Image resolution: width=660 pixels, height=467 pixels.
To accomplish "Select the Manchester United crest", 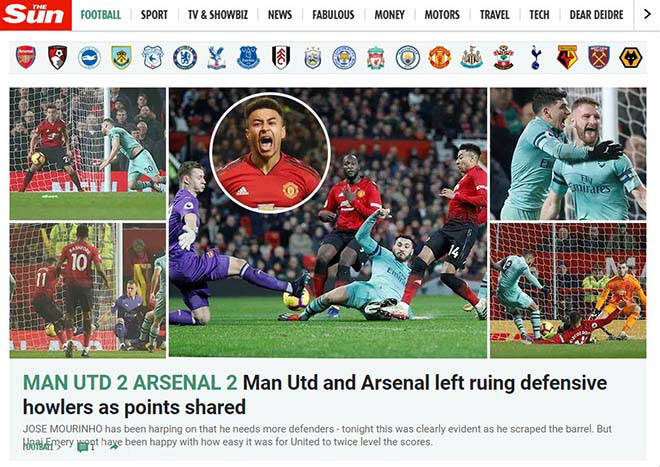I will tap(439, 58).
